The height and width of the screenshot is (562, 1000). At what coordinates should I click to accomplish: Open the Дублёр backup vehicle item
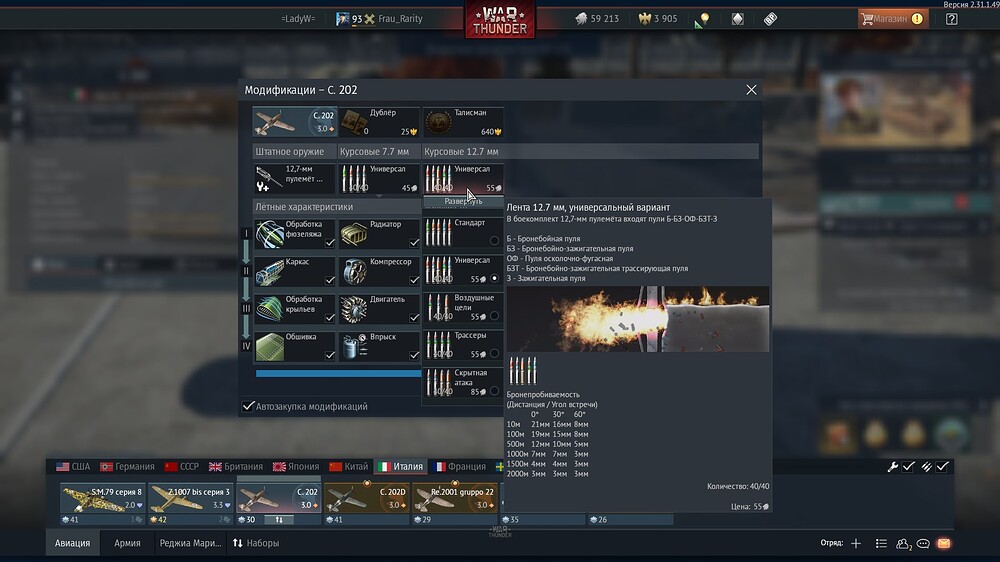coord(379,122)
